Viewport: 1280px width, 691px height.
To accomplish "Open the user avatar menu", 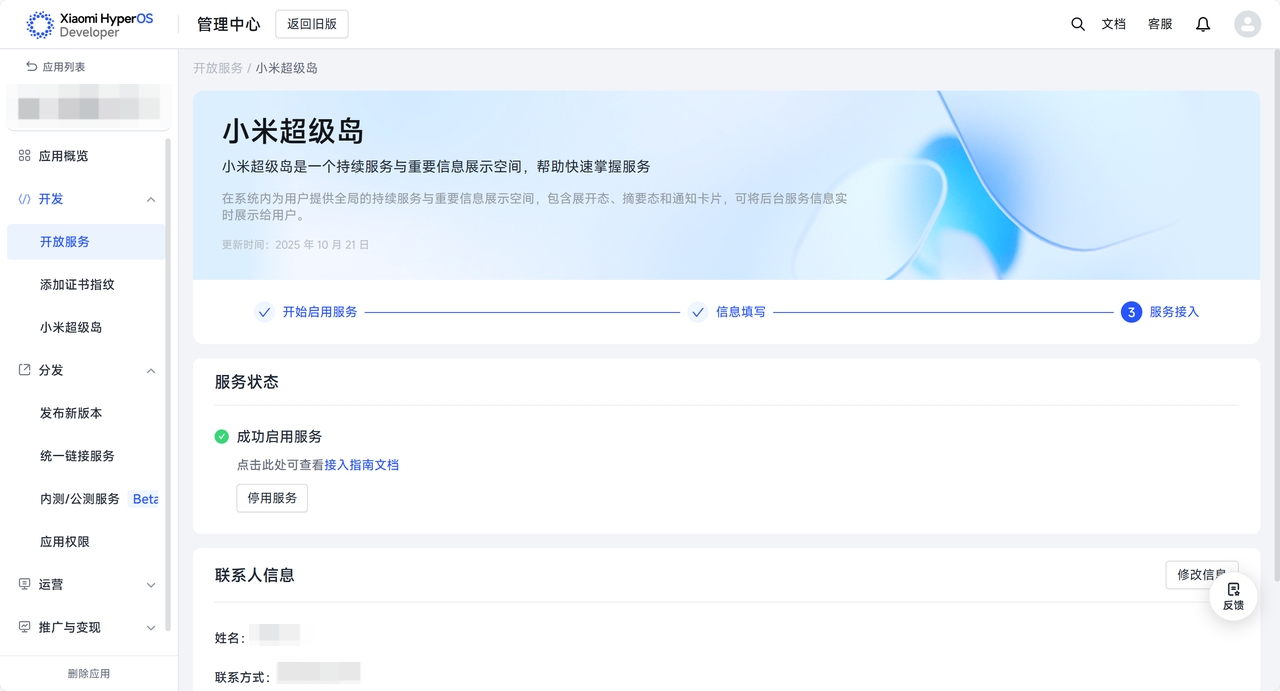I will pyautogui.click(x=1247, y=24).
